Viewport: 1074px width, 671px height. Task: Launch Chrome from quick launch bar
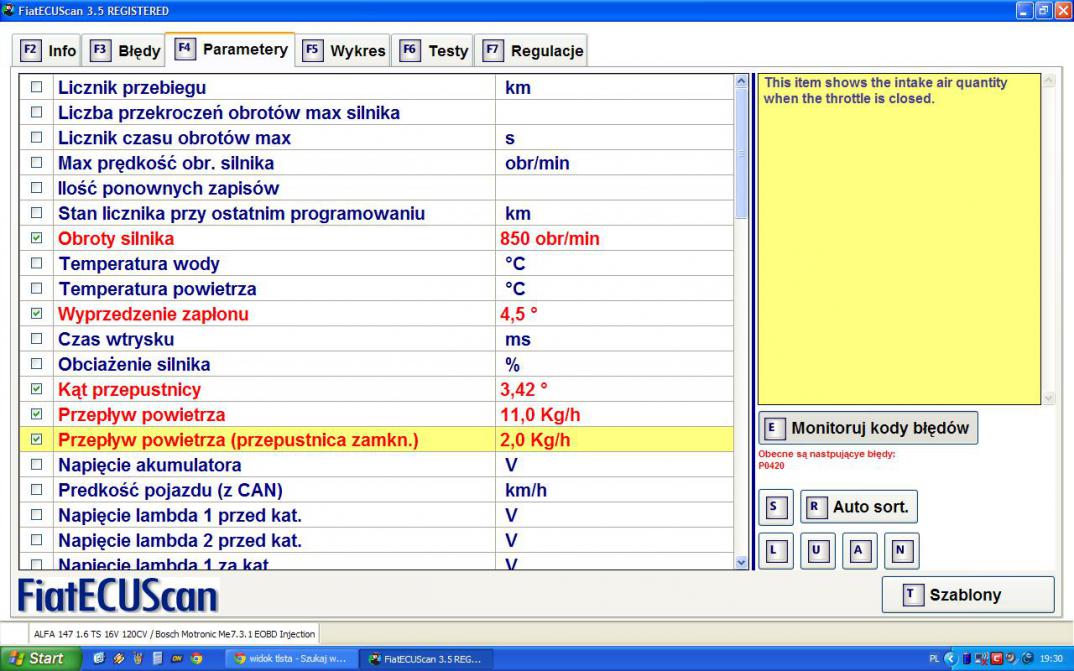[x=197, y=659]
